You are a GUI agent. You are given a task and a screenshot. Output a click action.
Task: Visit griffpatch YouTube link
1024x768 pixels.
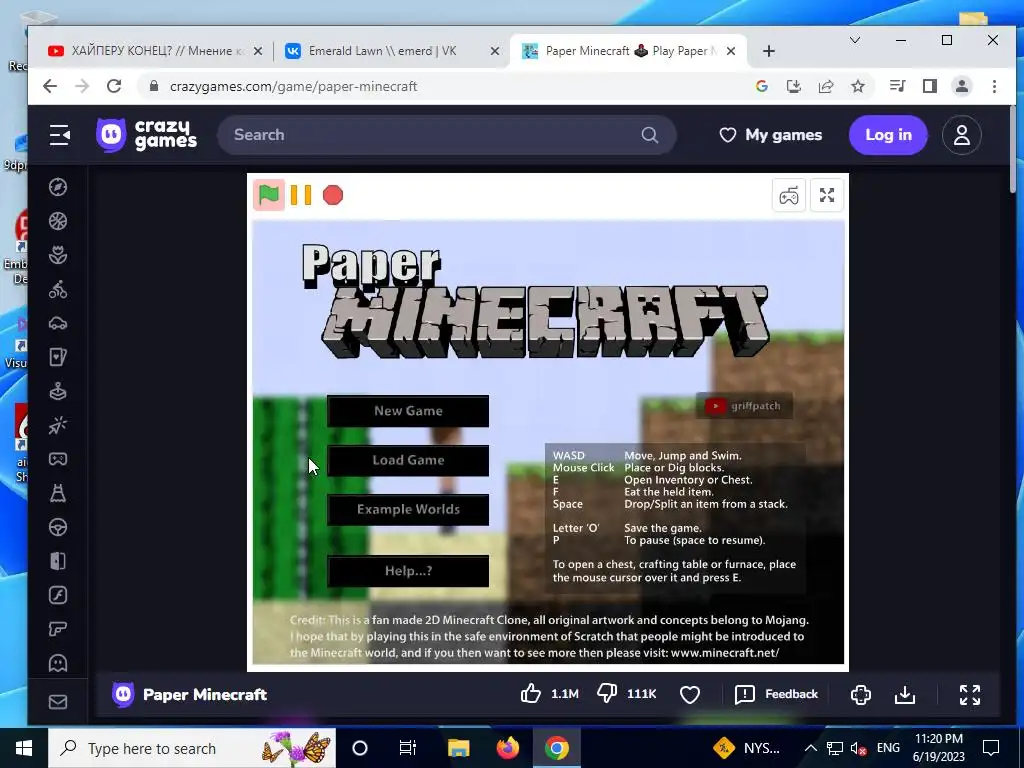coord(744,406)
